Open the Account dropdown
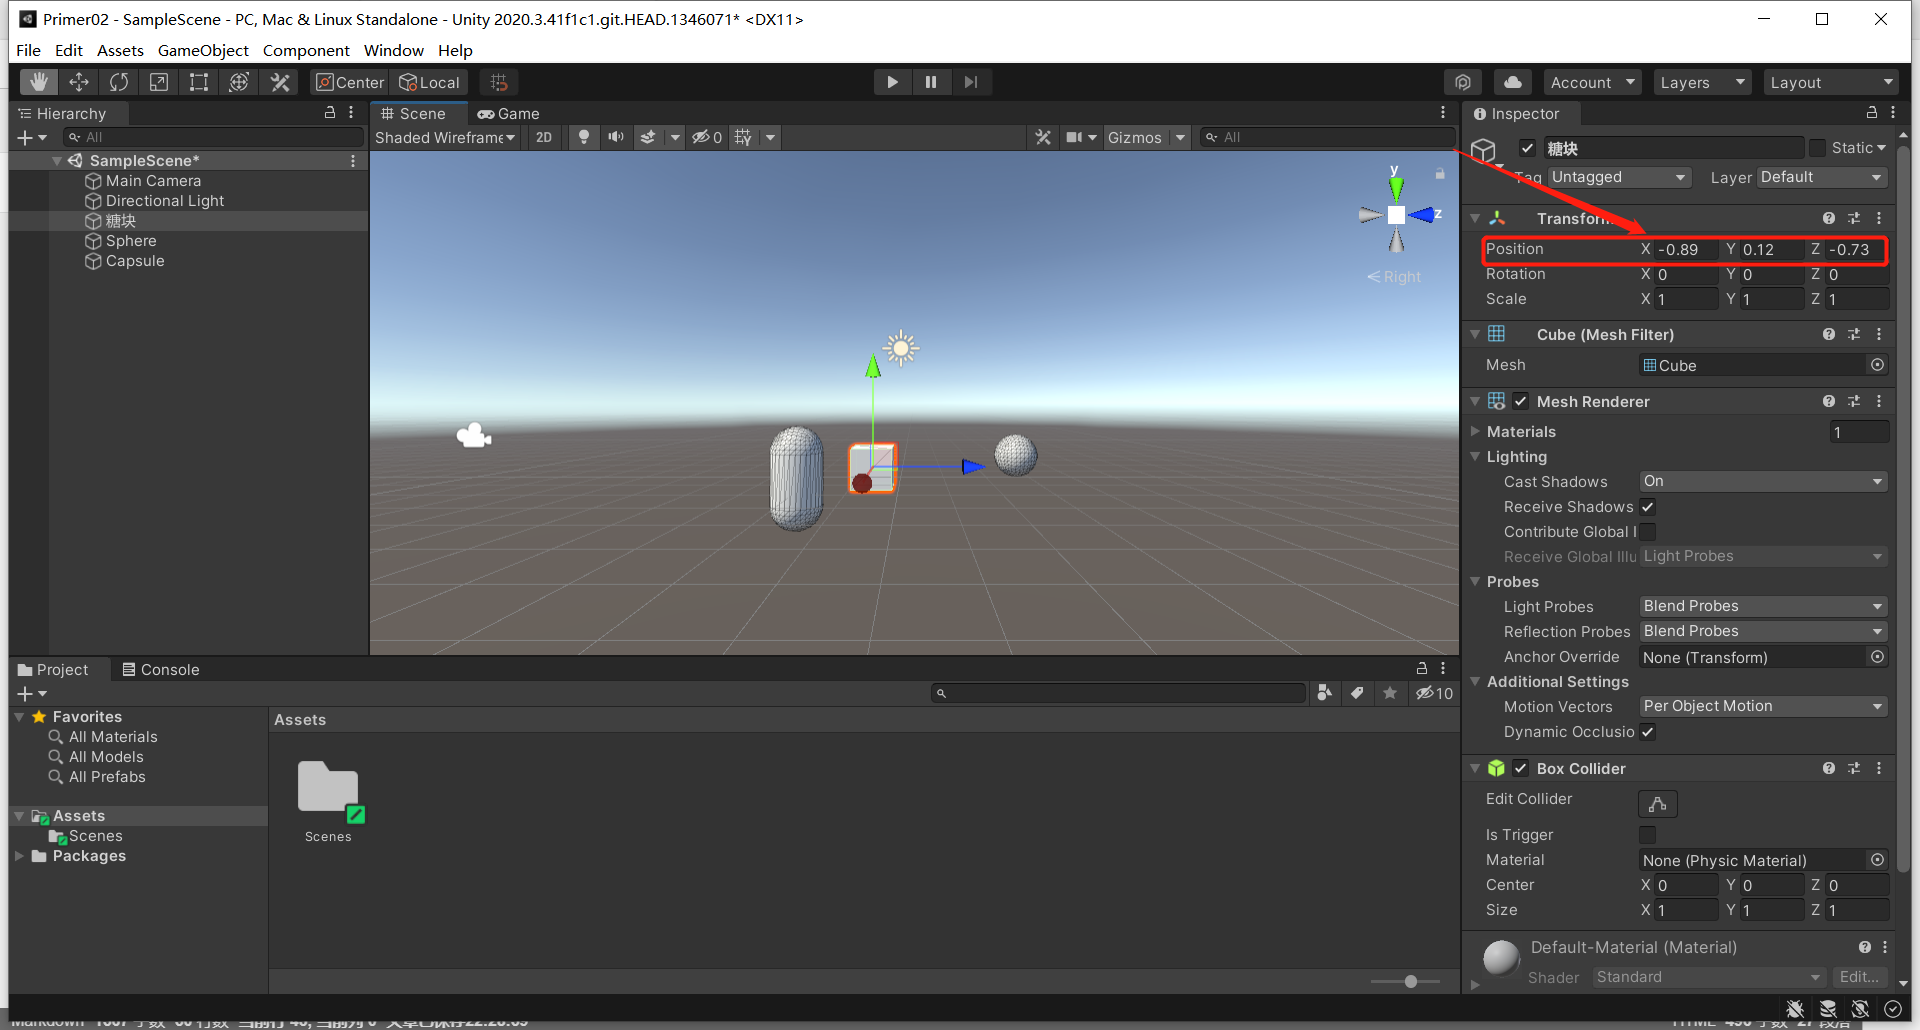Image resolution: width=1920 pixels, height=1030 pixels. pos(1592,82)
